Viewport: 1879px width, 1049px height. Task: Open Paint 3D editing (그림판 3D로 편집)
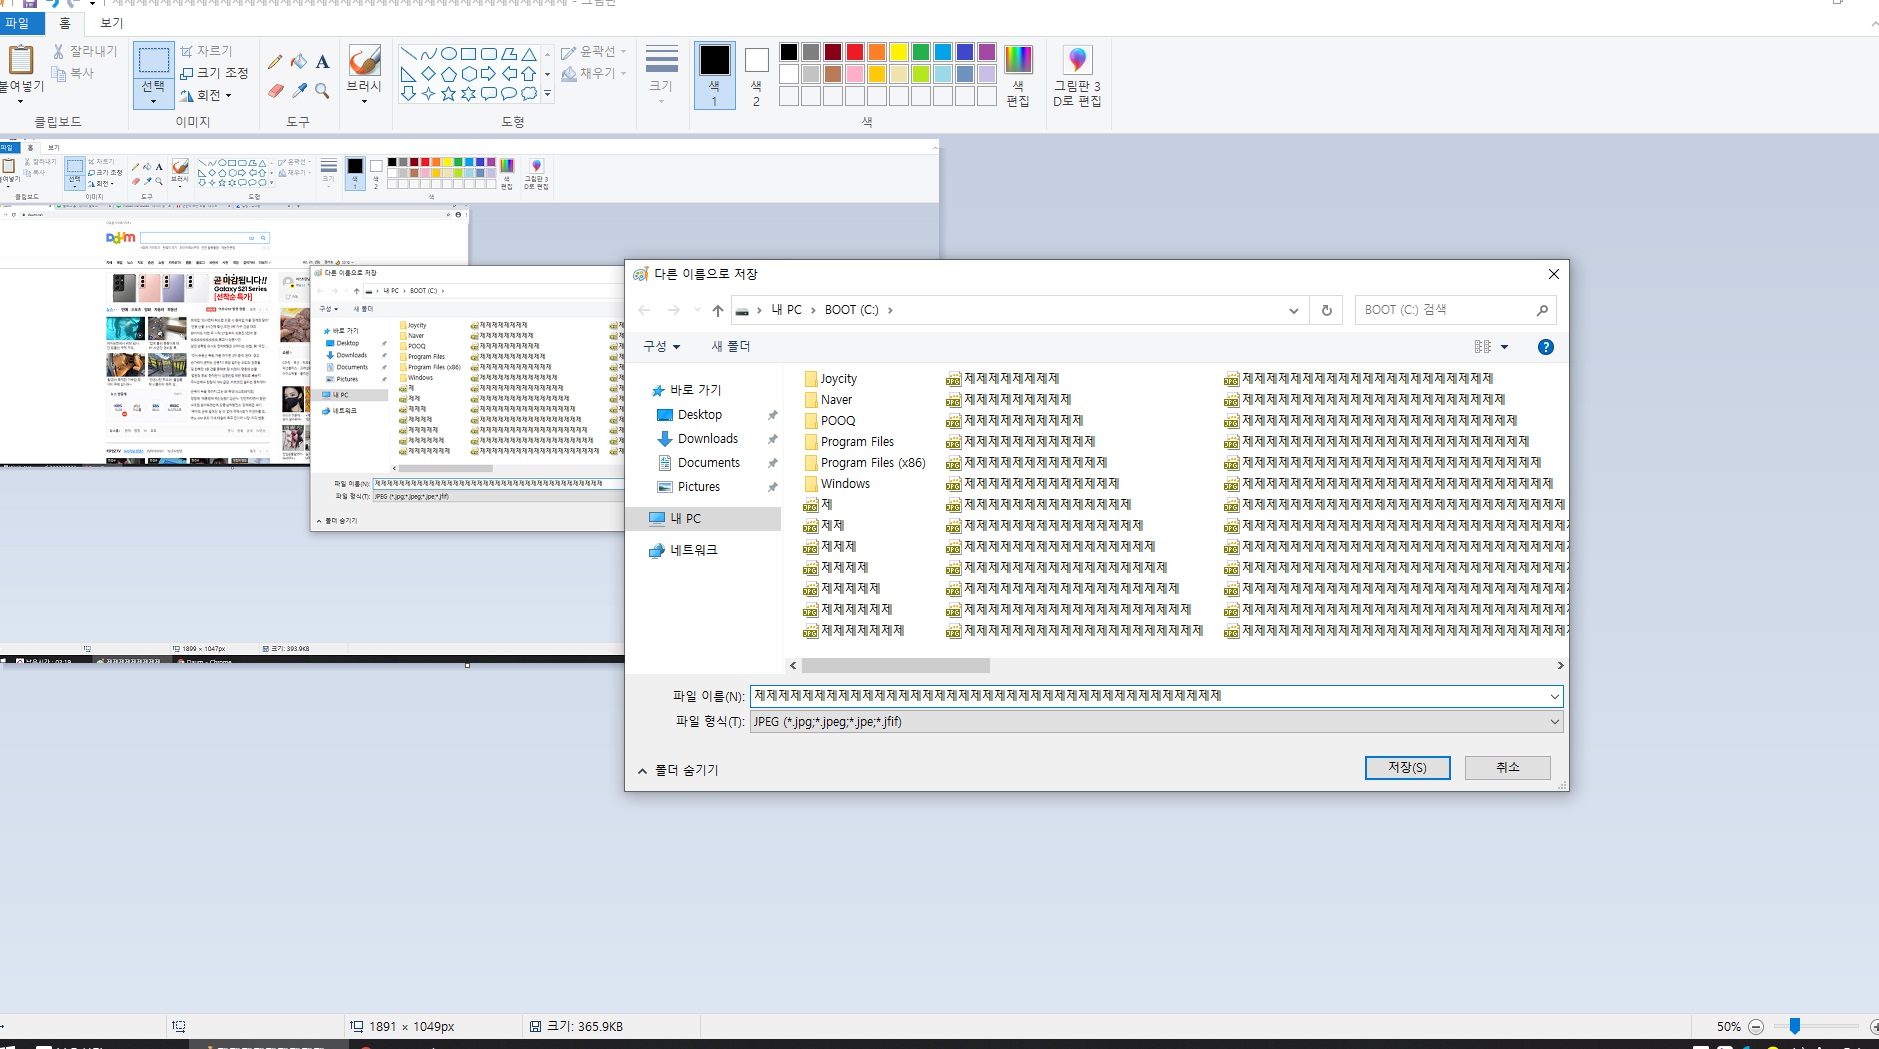[x=1077, y=75]
